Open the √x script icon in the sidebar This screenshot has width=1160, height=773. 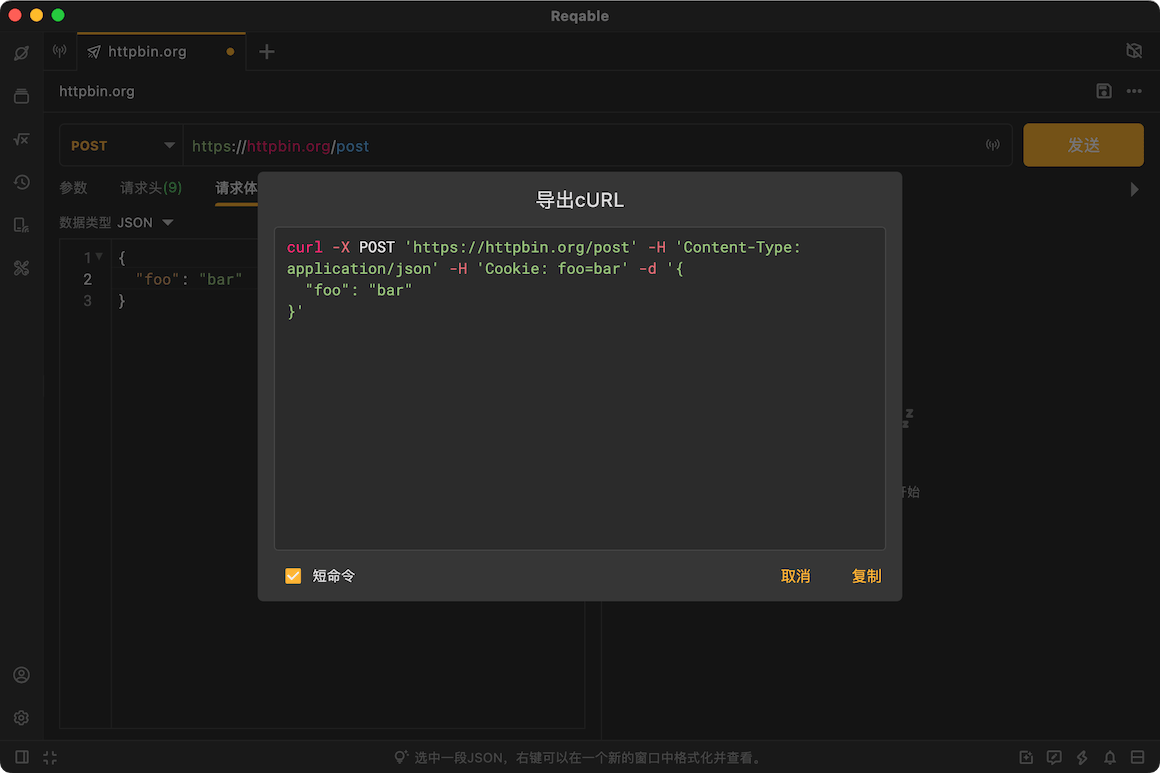click(x=21, y=138)
